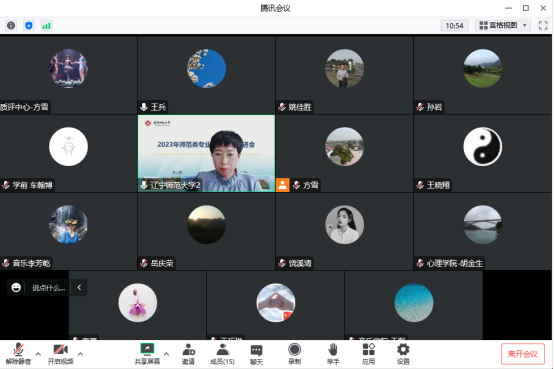Click the blue security shield icon

29,25
